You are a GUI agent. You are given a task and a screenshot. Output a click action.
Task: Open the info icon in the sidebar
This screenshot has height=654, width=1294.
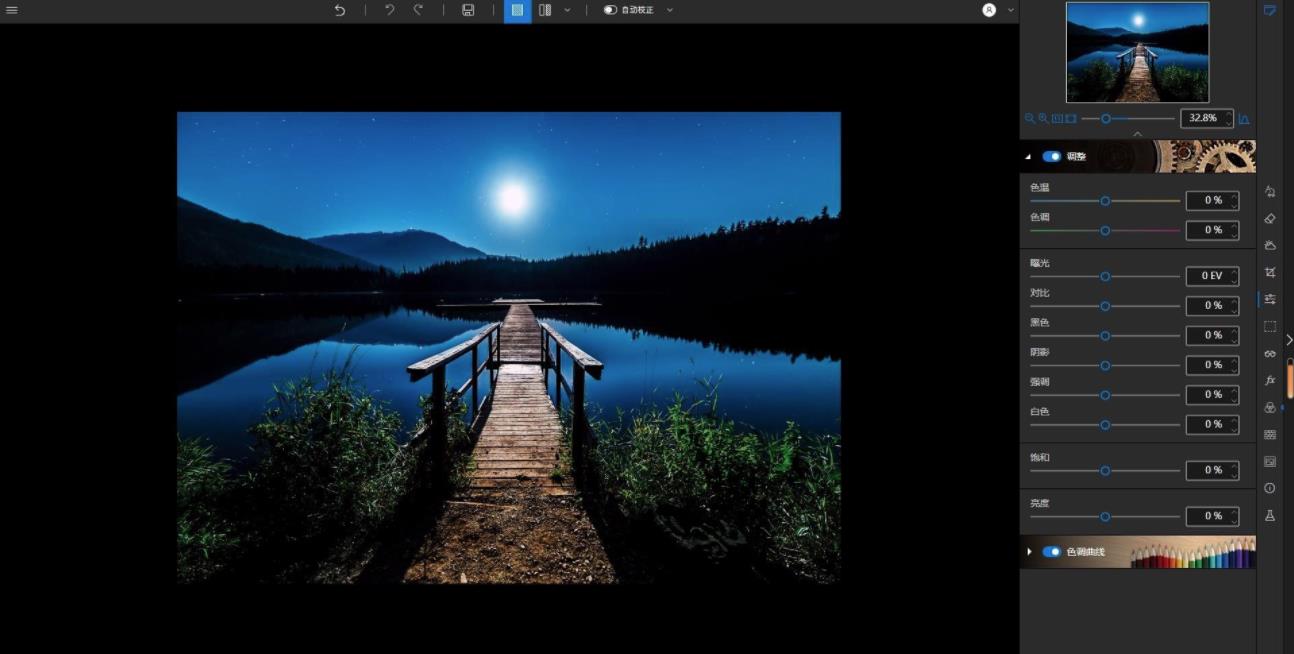(1270, 489)
